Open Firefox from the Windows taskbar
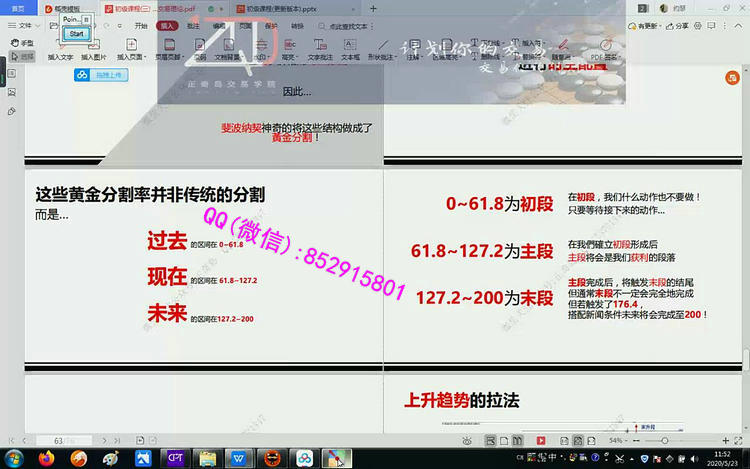Viewport: 750px width, 469px height. pyautogui.click(x=46, y=458)
